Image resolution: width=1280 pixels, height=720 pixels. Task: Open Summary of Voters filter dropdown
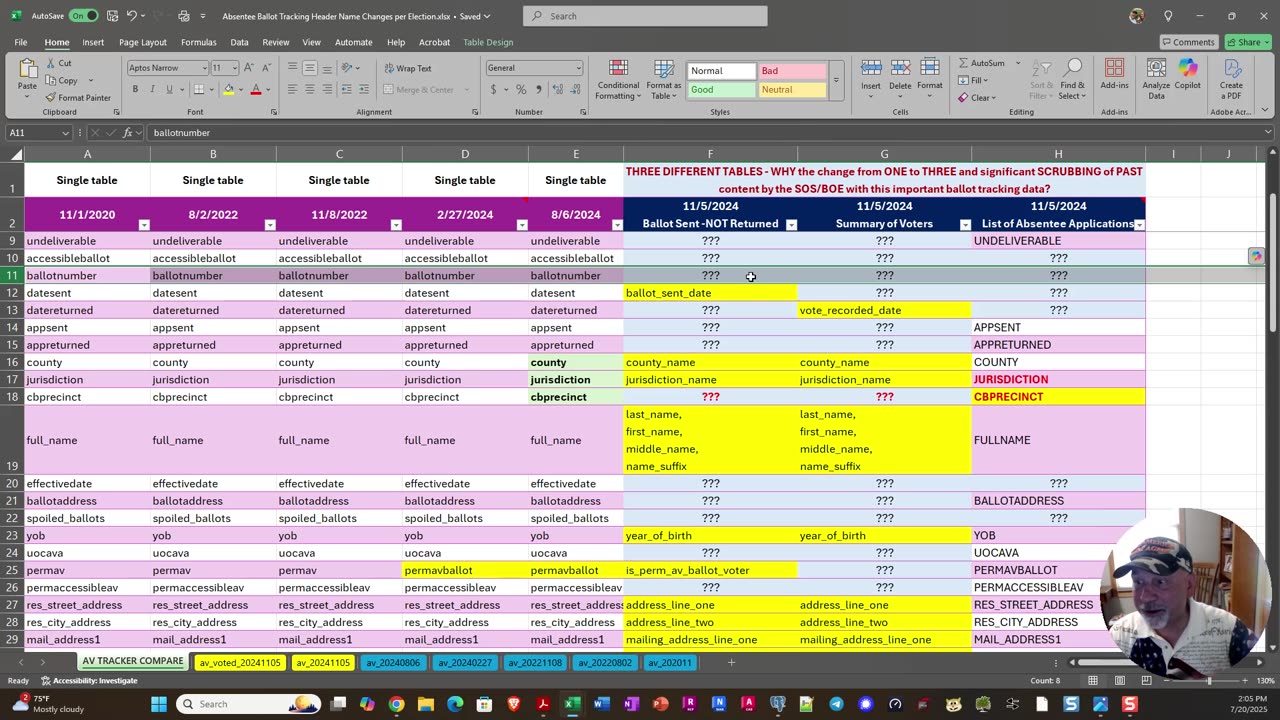click(x=965, y=224)
